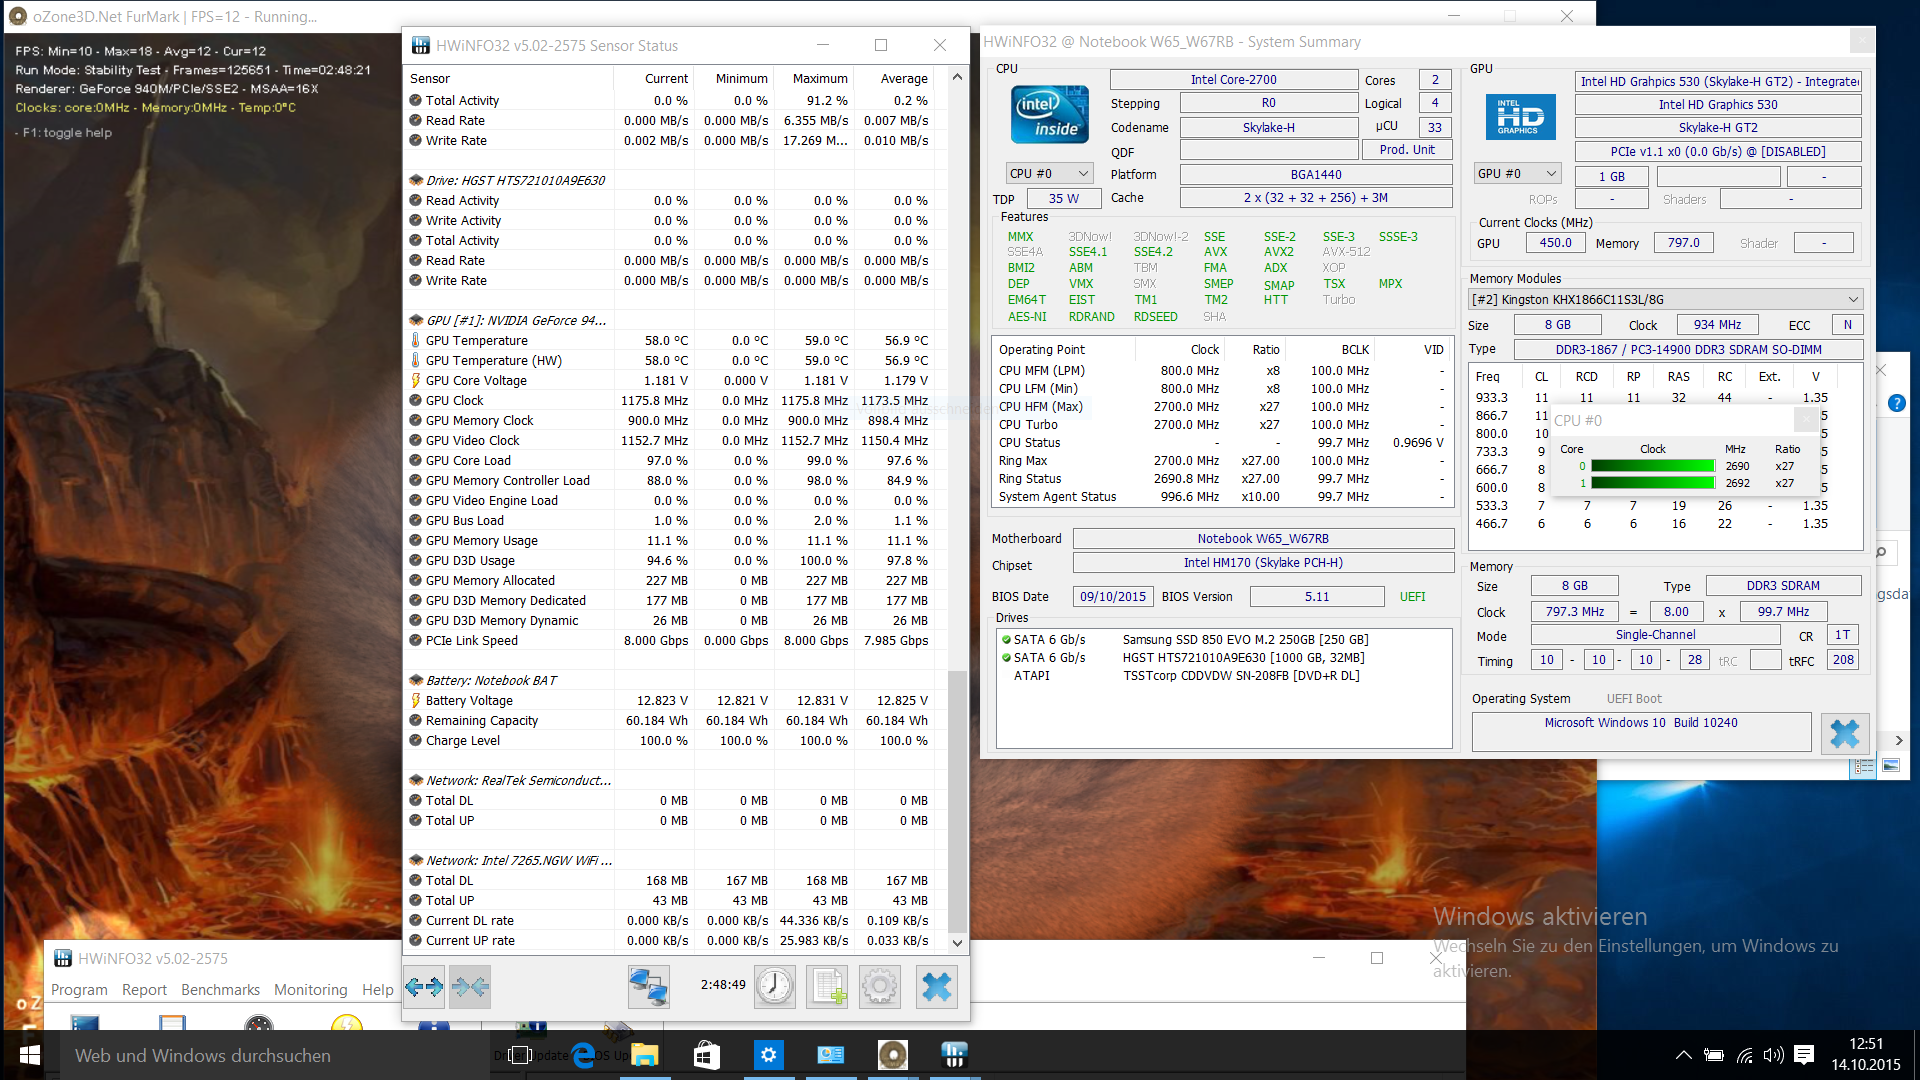Viewport: 1920px width, 1080px height.
Task: Click the Intel Core-2700 CPU name field
Action: (1233, 80)
